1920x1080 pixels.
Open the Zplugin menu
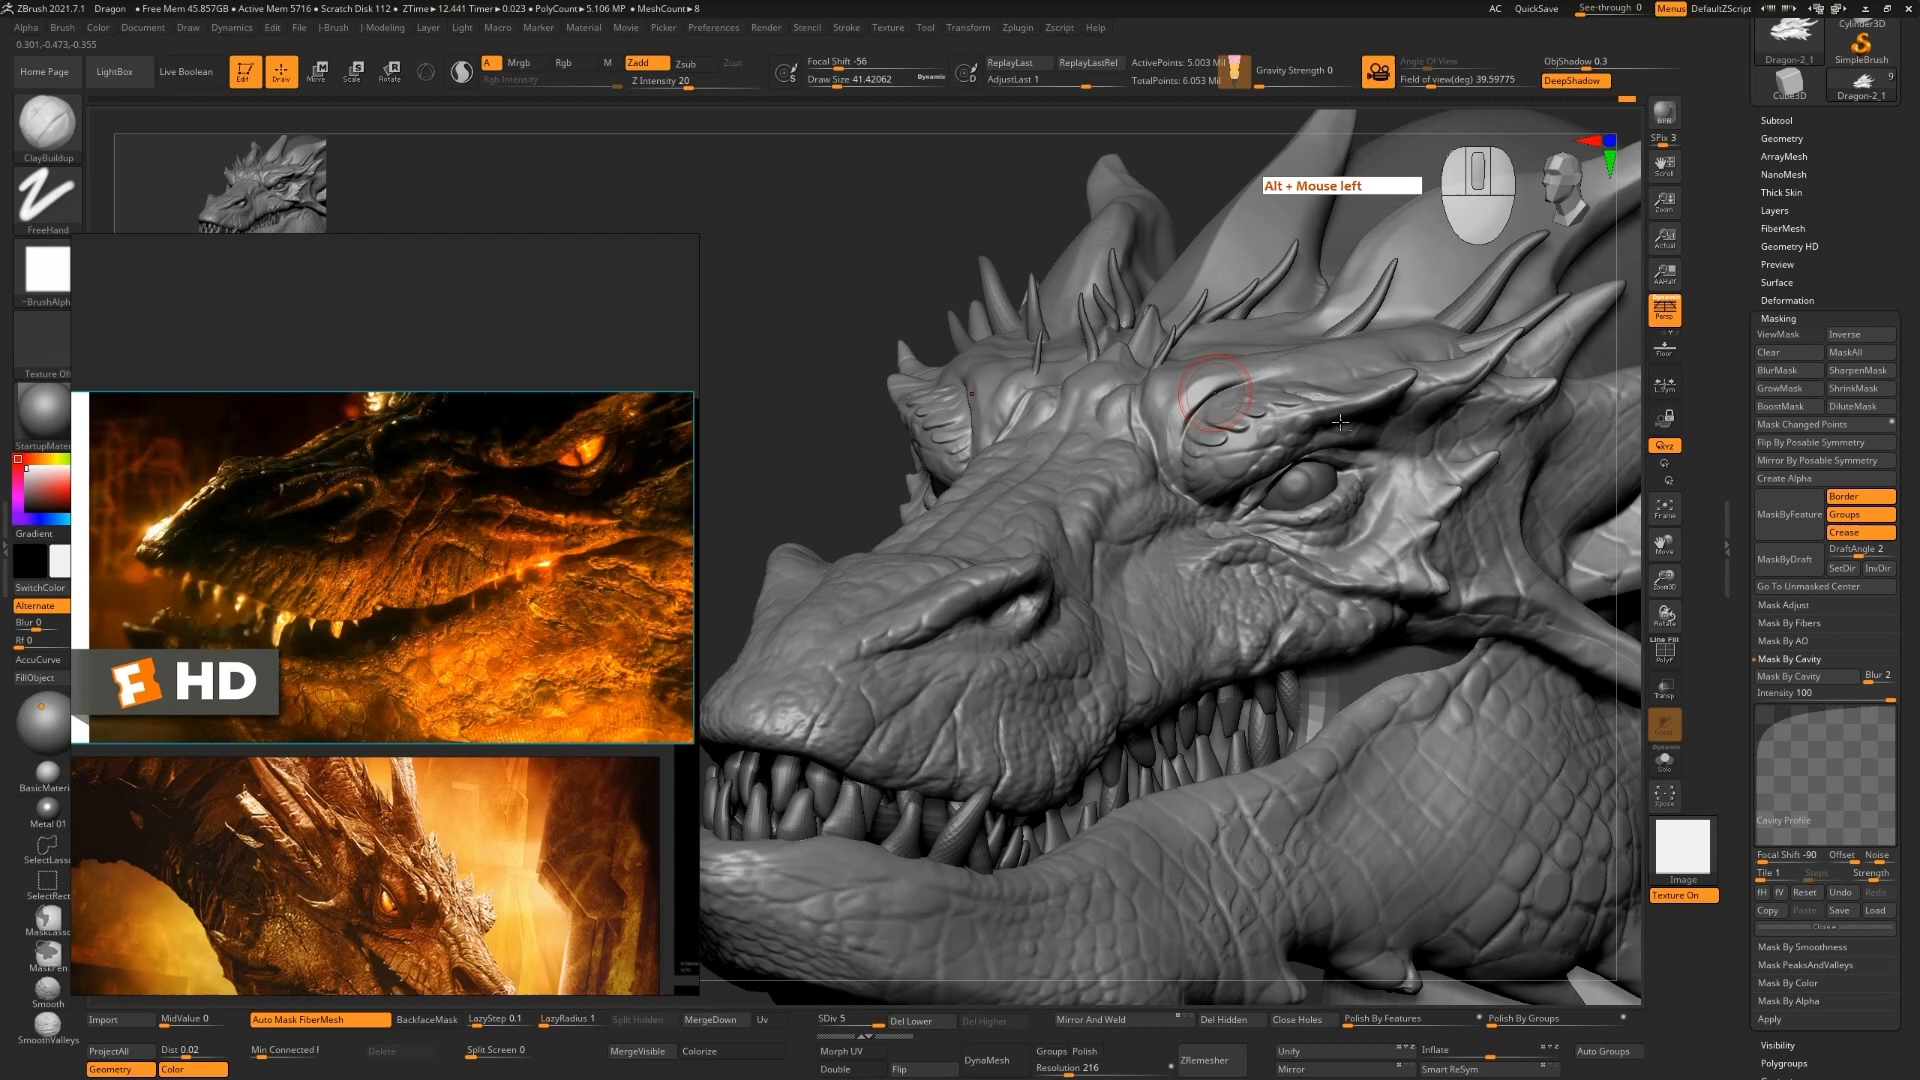click(x=1017, y=27)
